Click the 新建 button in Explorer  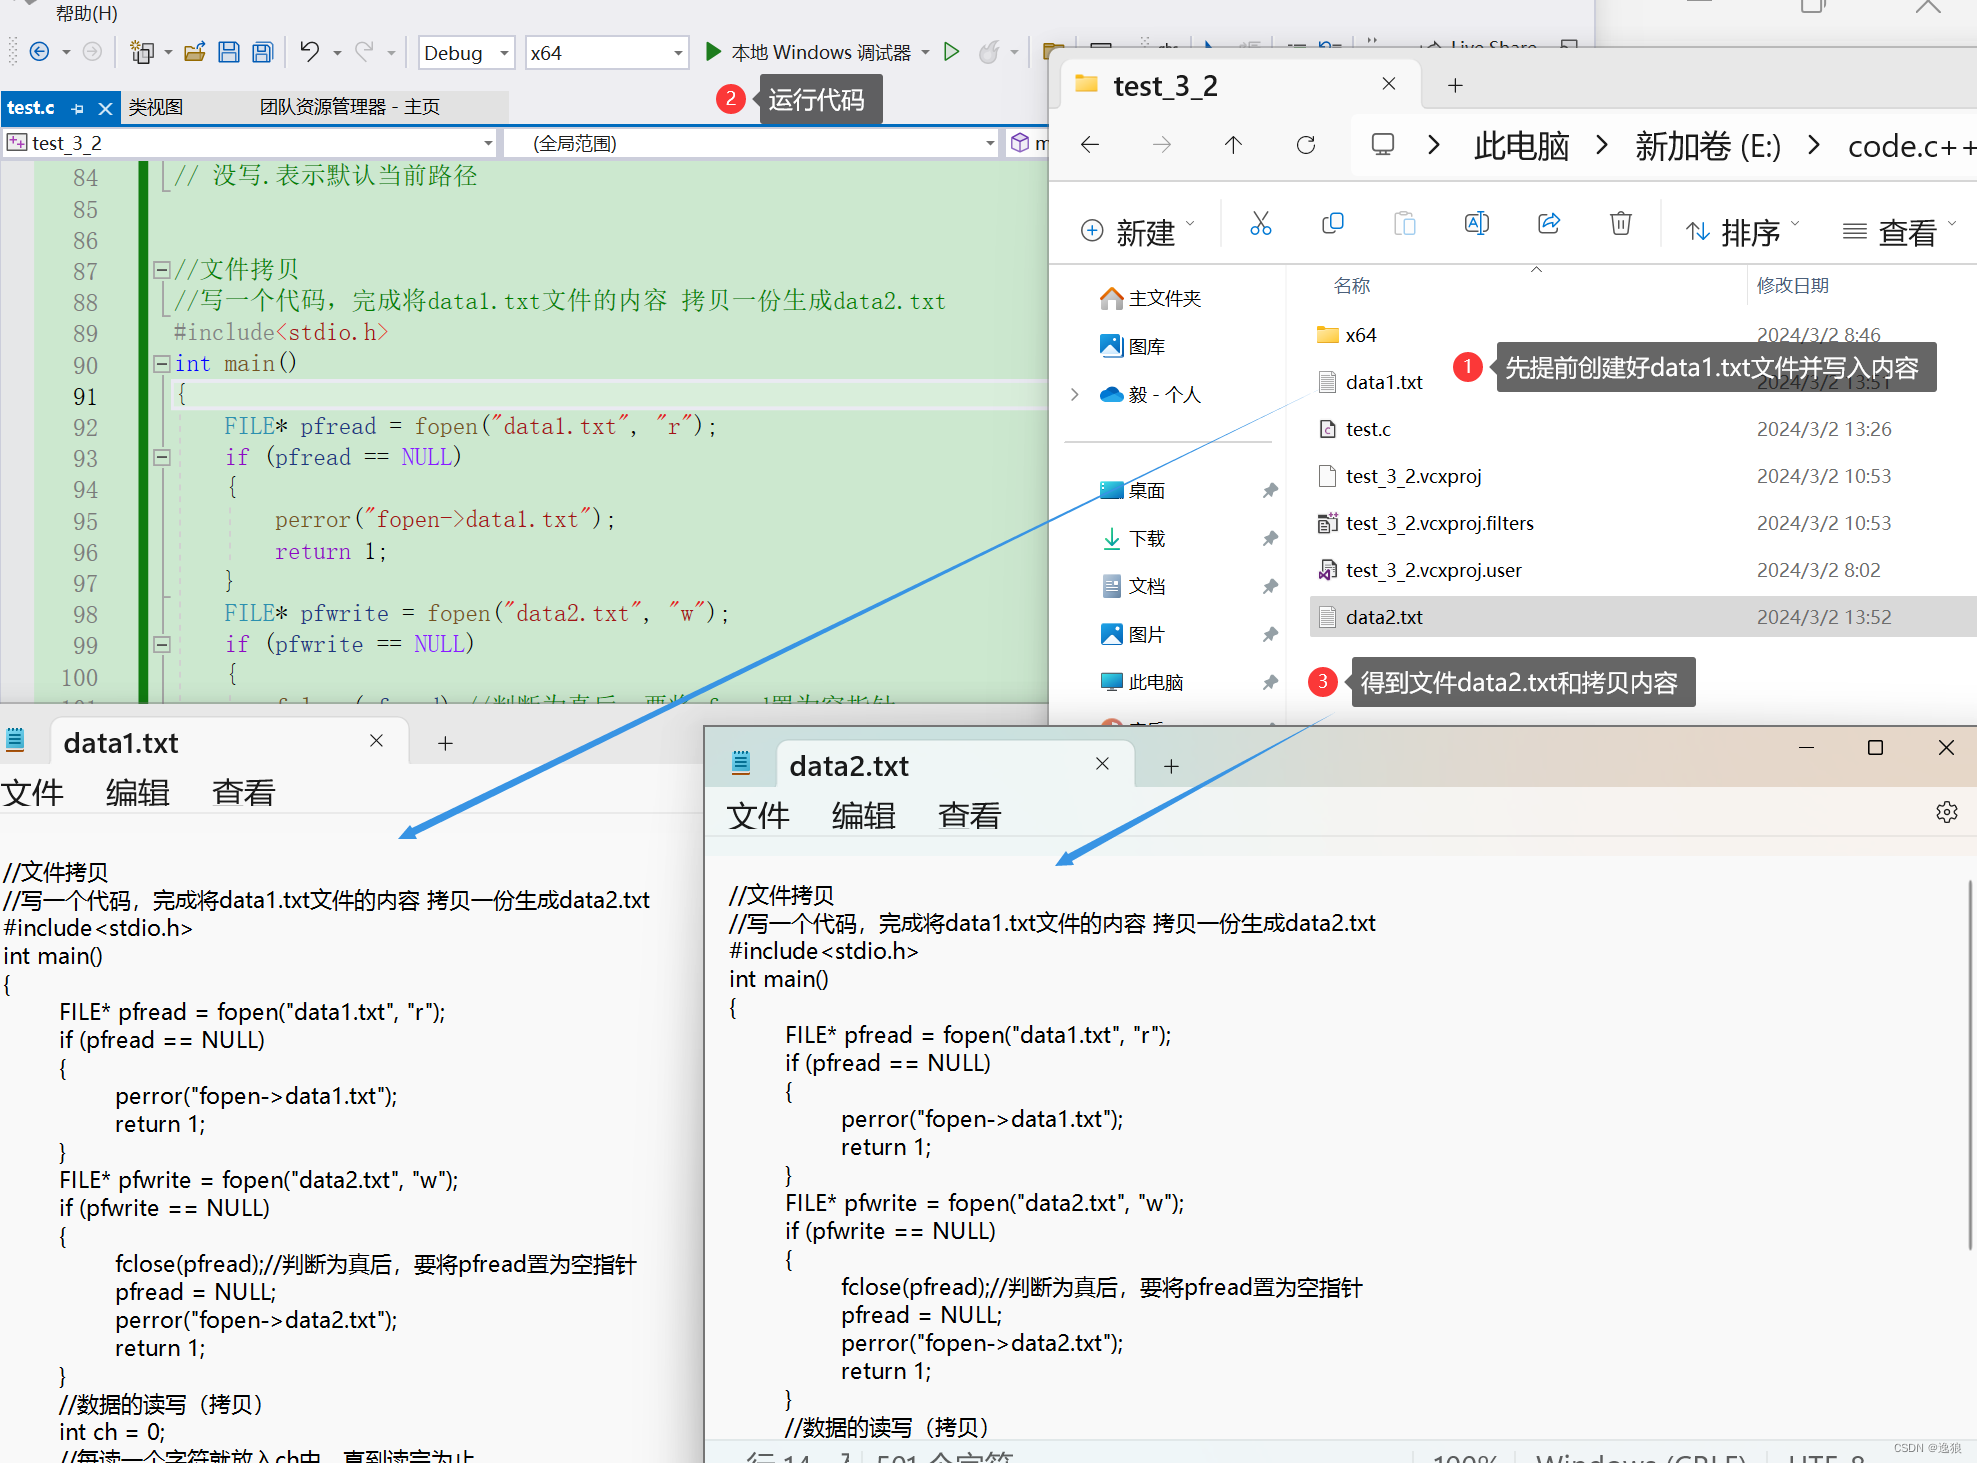[x=1136, y=232]
